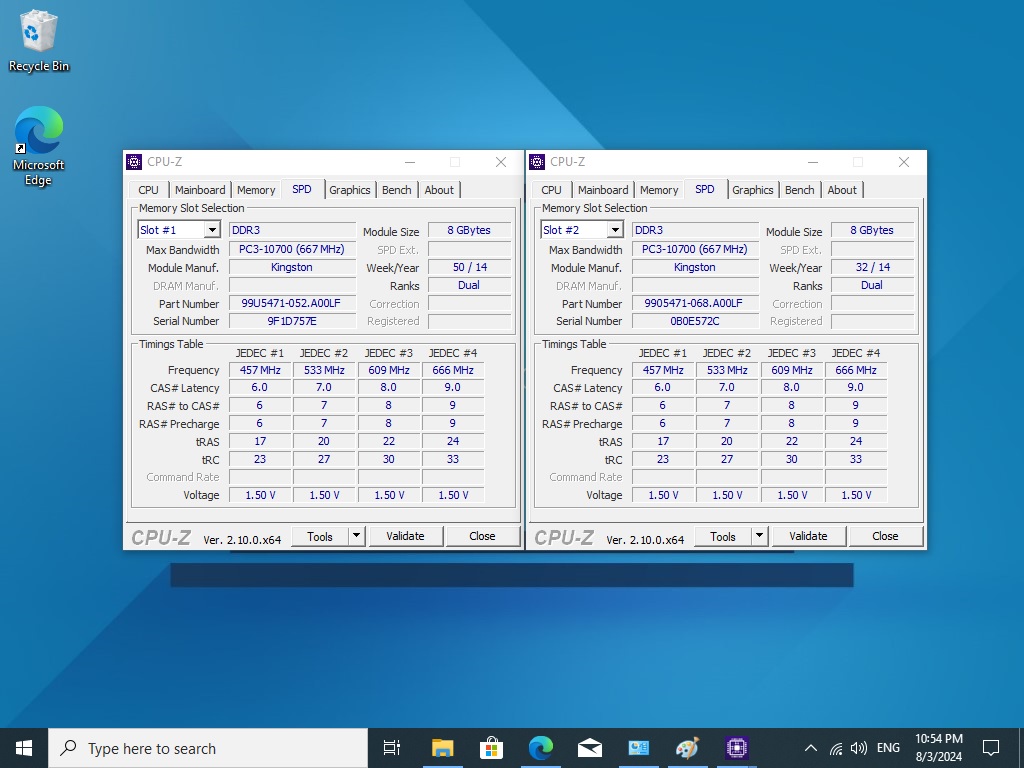Switch to Mainboard tab in left CPU-Z window
The image size is (1024, 768).
(x=200, y=190)
